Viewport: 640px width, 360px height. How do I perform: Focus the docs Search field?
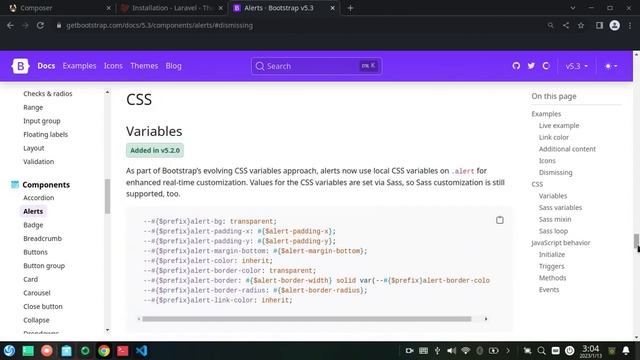(316, 66)
